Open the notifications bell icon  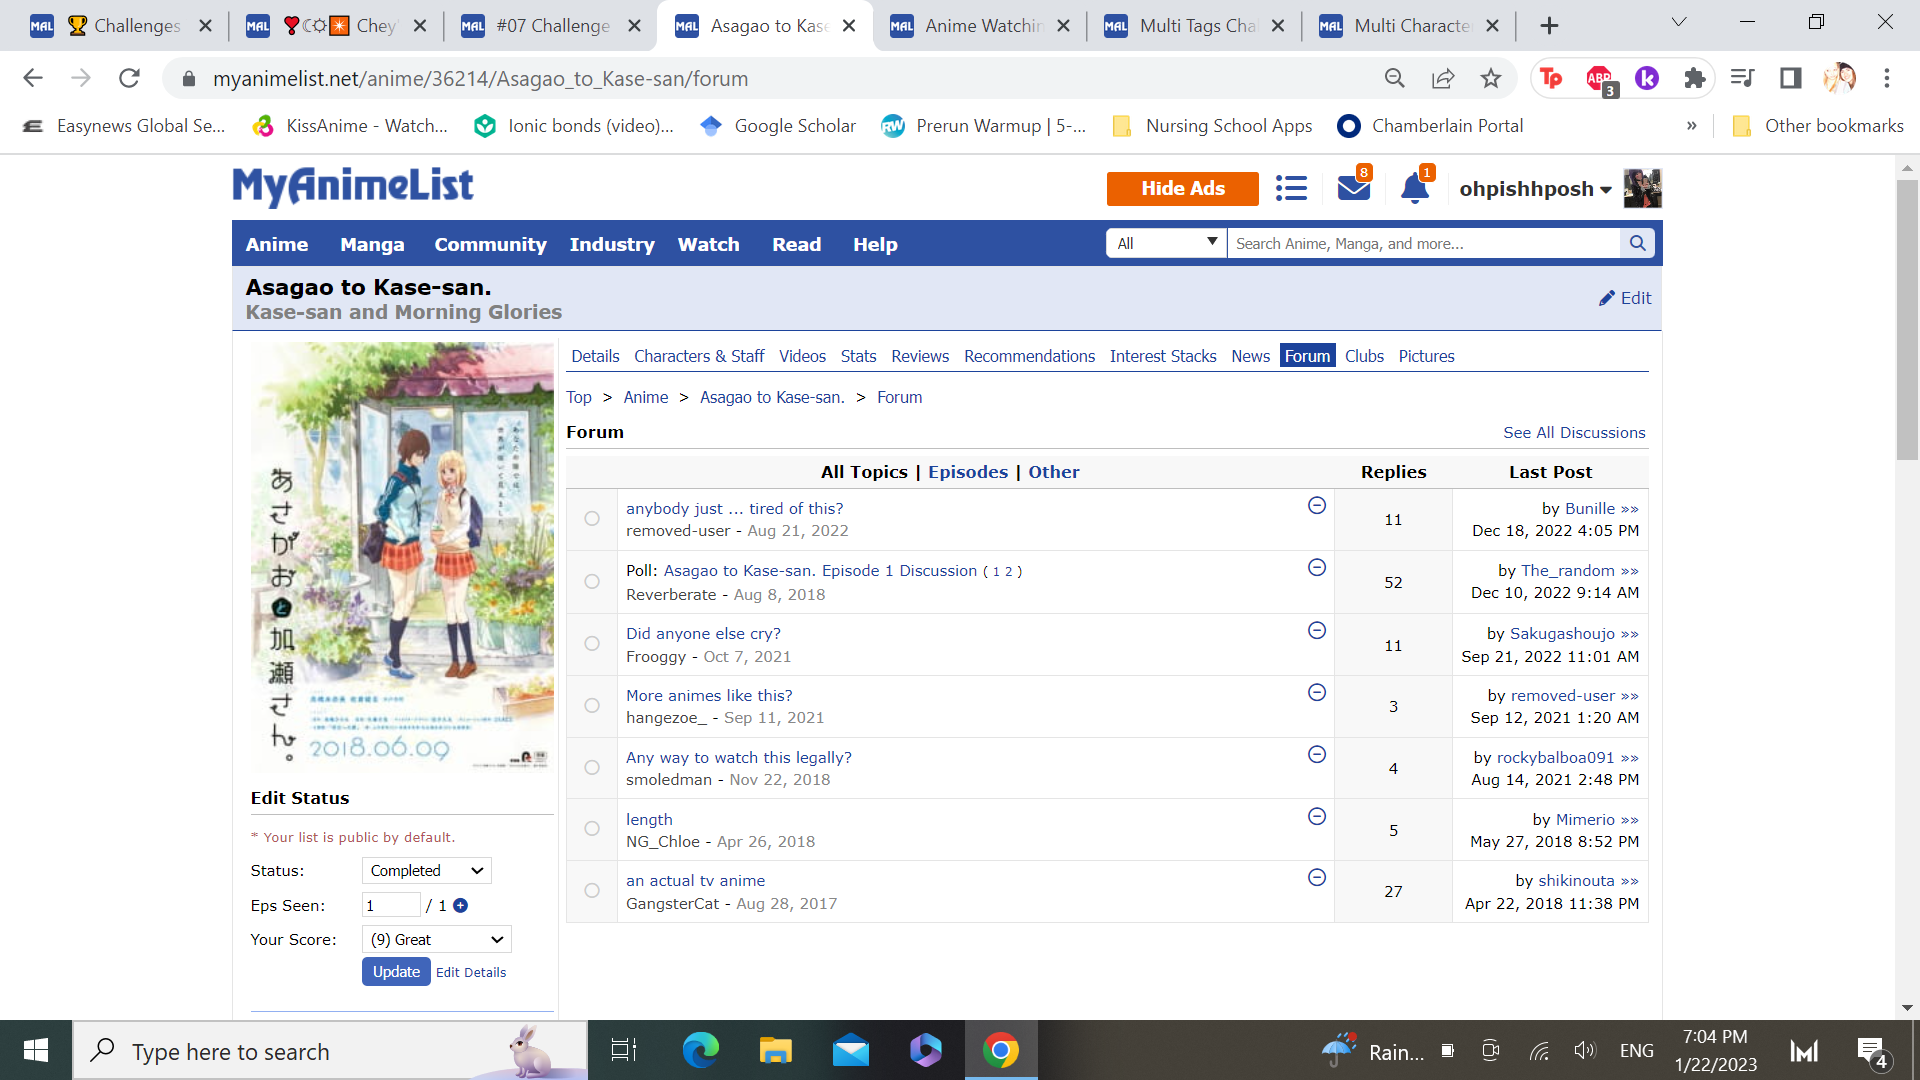point(1414,188)
